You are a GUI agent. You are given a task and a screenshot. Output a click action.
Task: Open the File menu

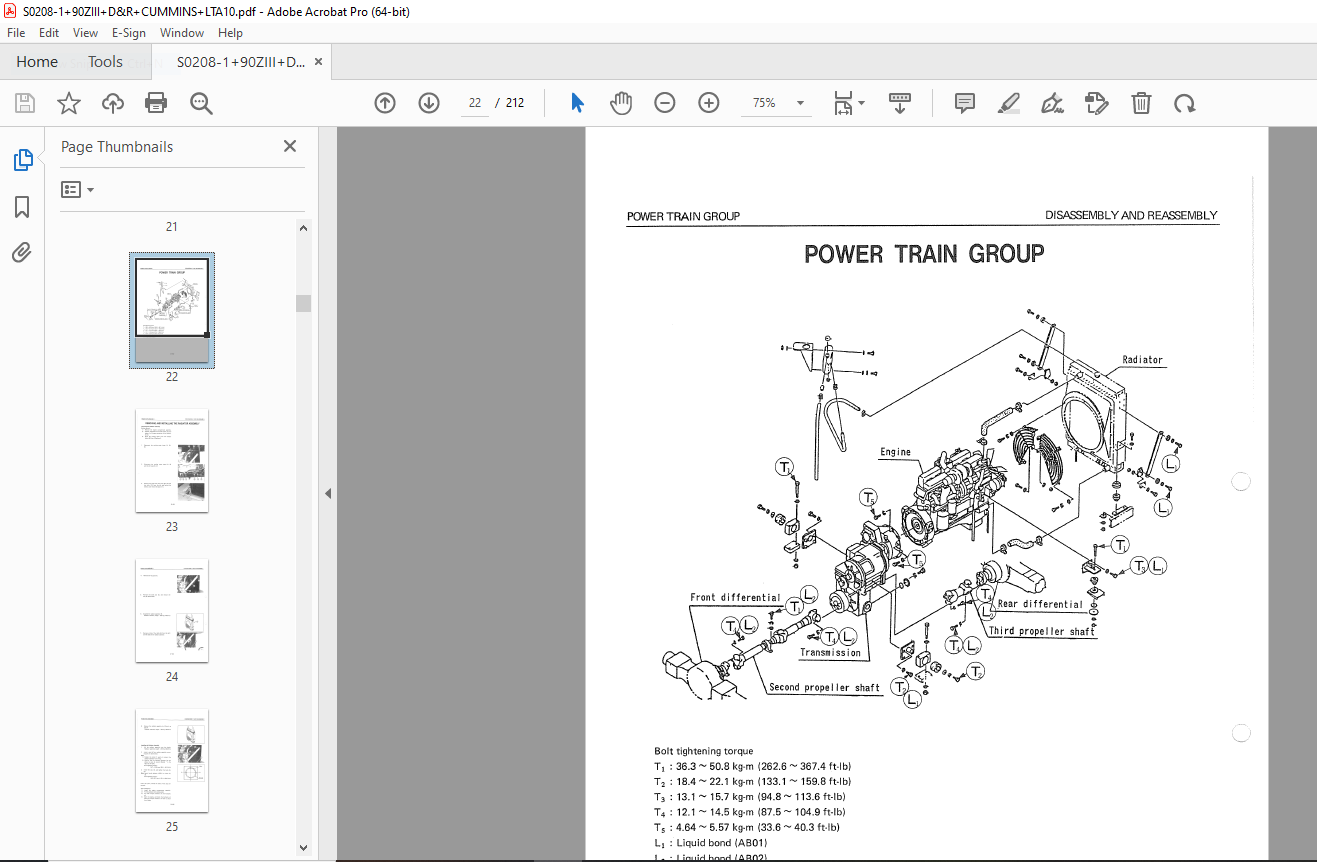pyautogui.click(x=16, y=33)
